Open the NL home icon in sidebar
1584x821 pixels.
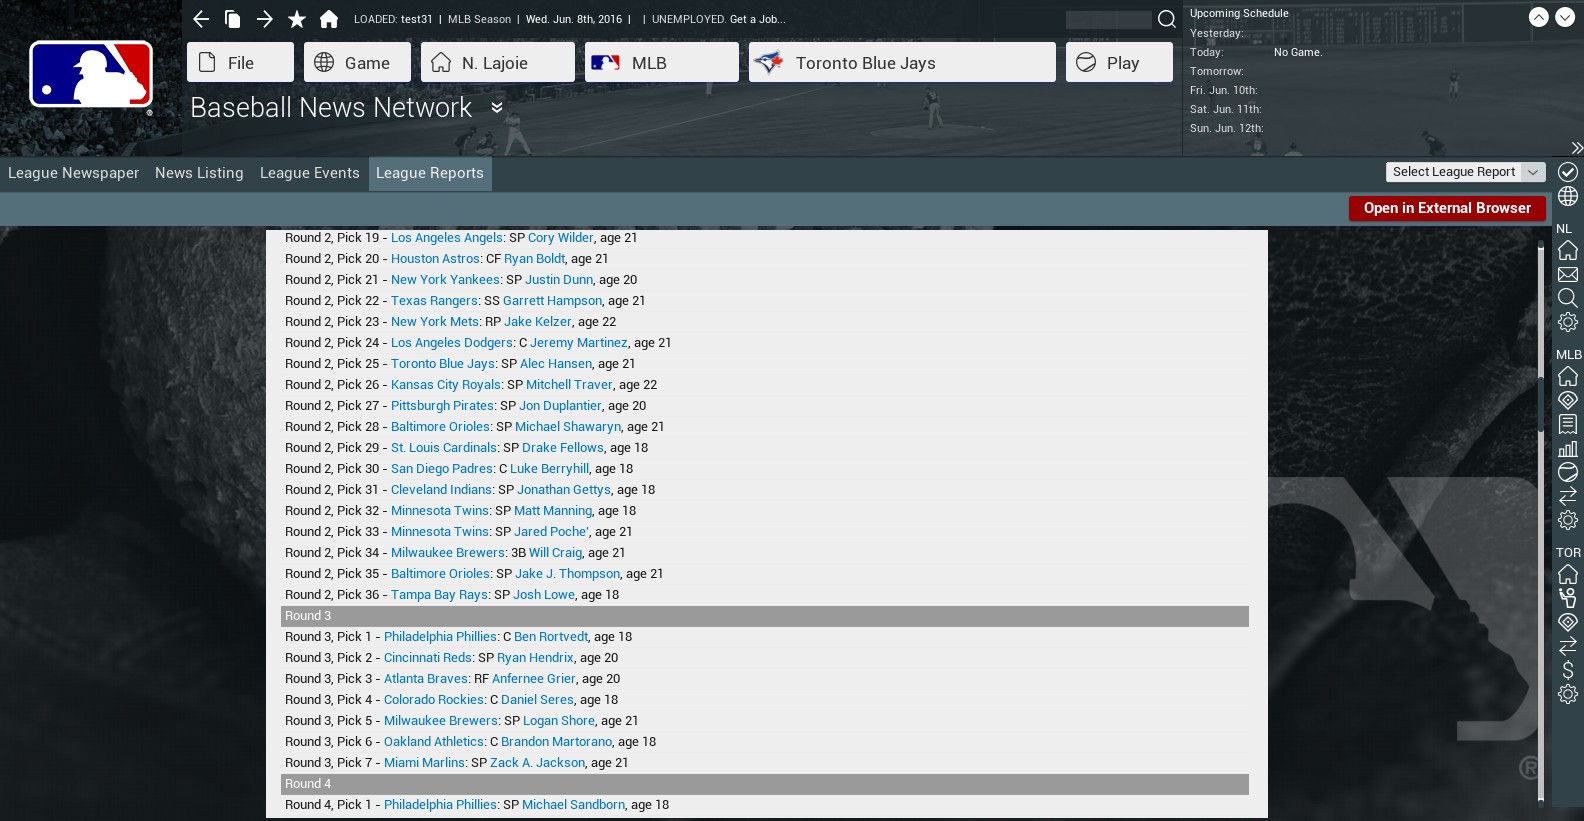point(1568,250)
